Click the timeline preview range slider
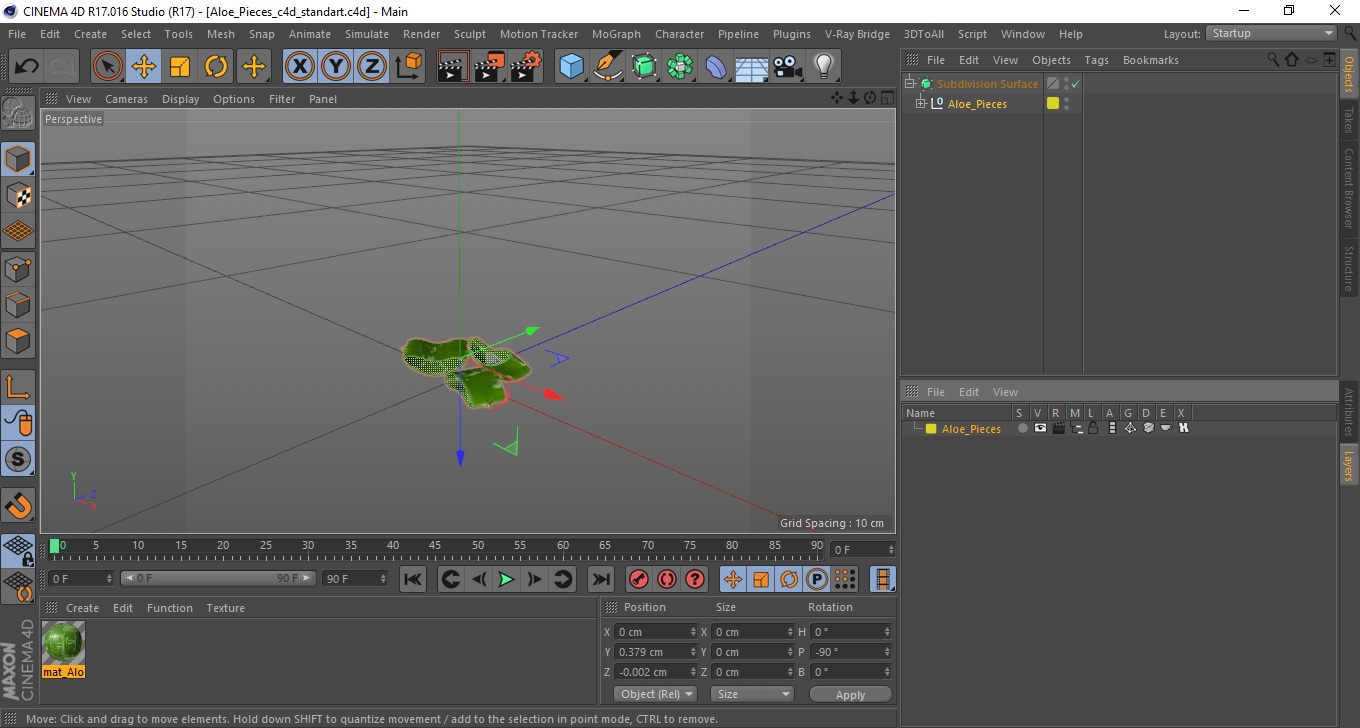 pyautogui.click(x=219, y=578)
